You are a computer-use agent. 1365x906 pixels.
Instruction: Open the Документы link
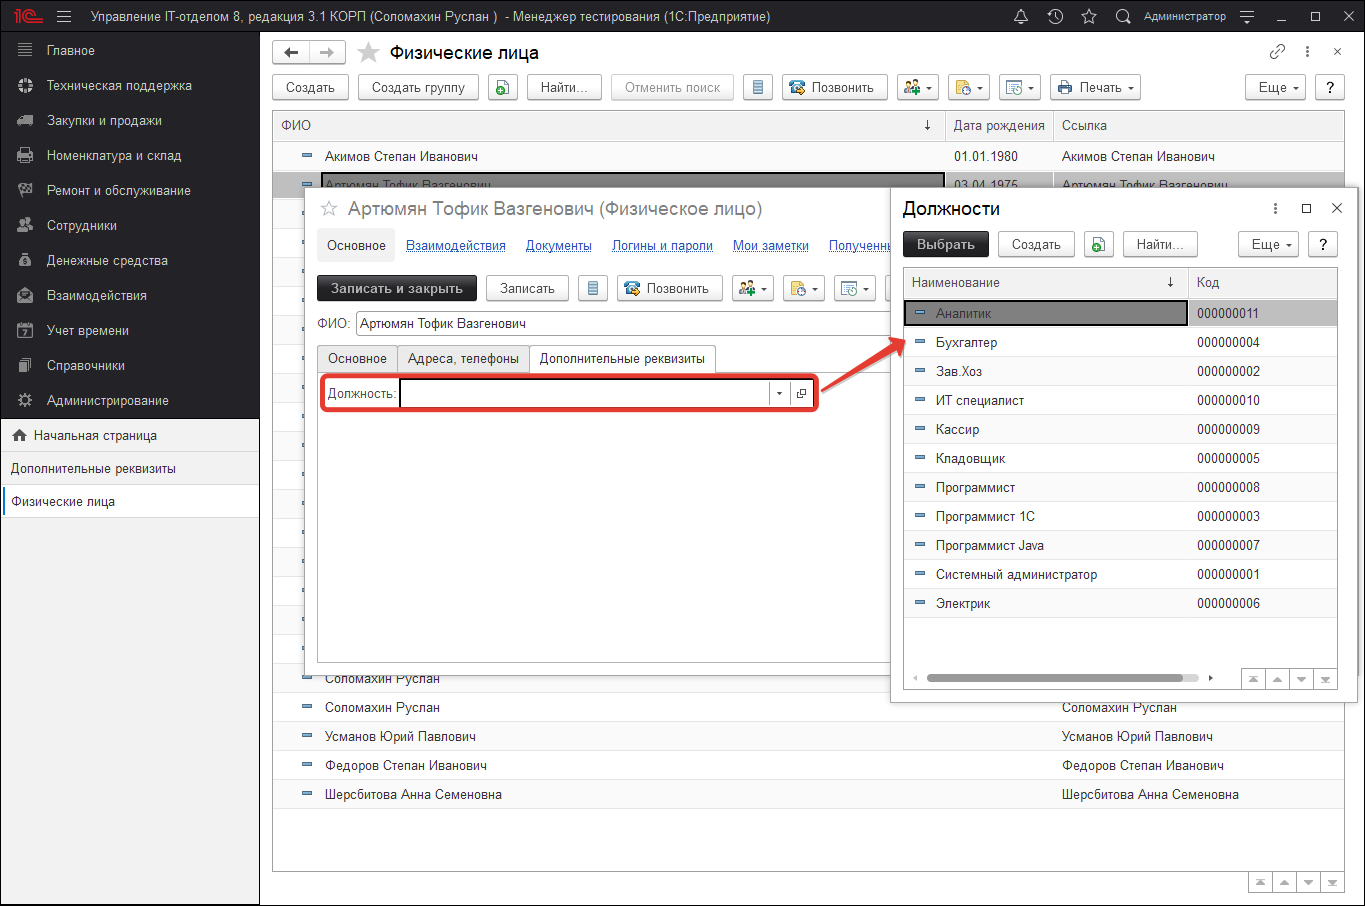[x=558, y=246]
